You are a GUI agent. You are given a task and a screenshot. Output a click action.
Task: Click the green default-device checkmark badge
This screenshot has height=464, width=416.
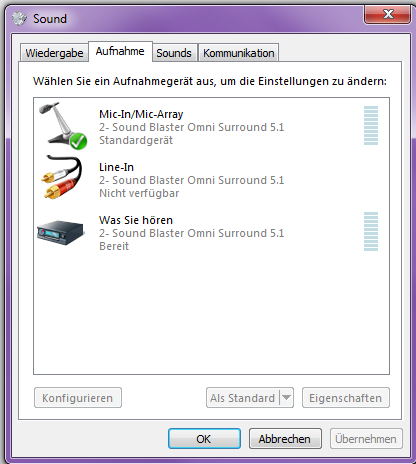(x=79, y=141)
